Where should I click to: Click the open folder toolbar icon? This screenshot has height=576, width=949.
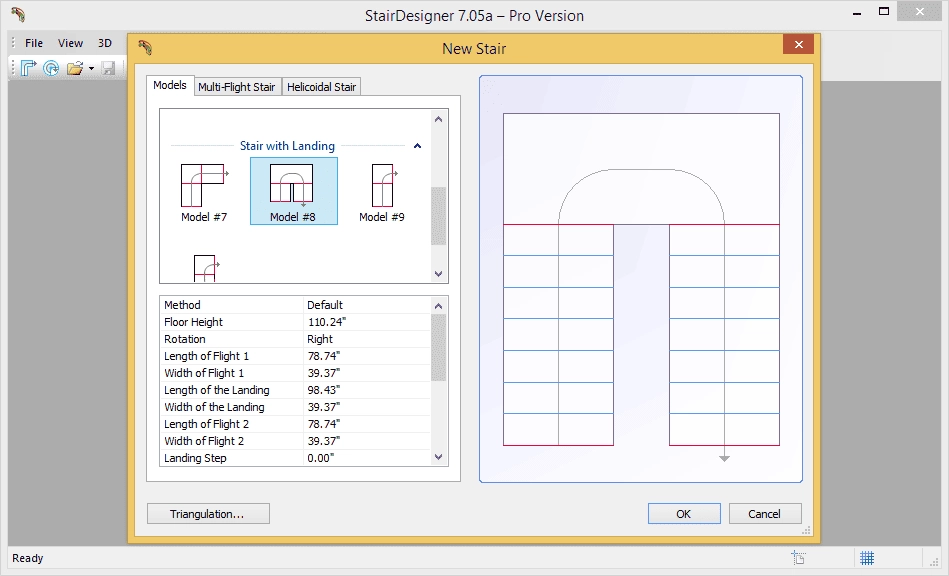tap(75, 68)
